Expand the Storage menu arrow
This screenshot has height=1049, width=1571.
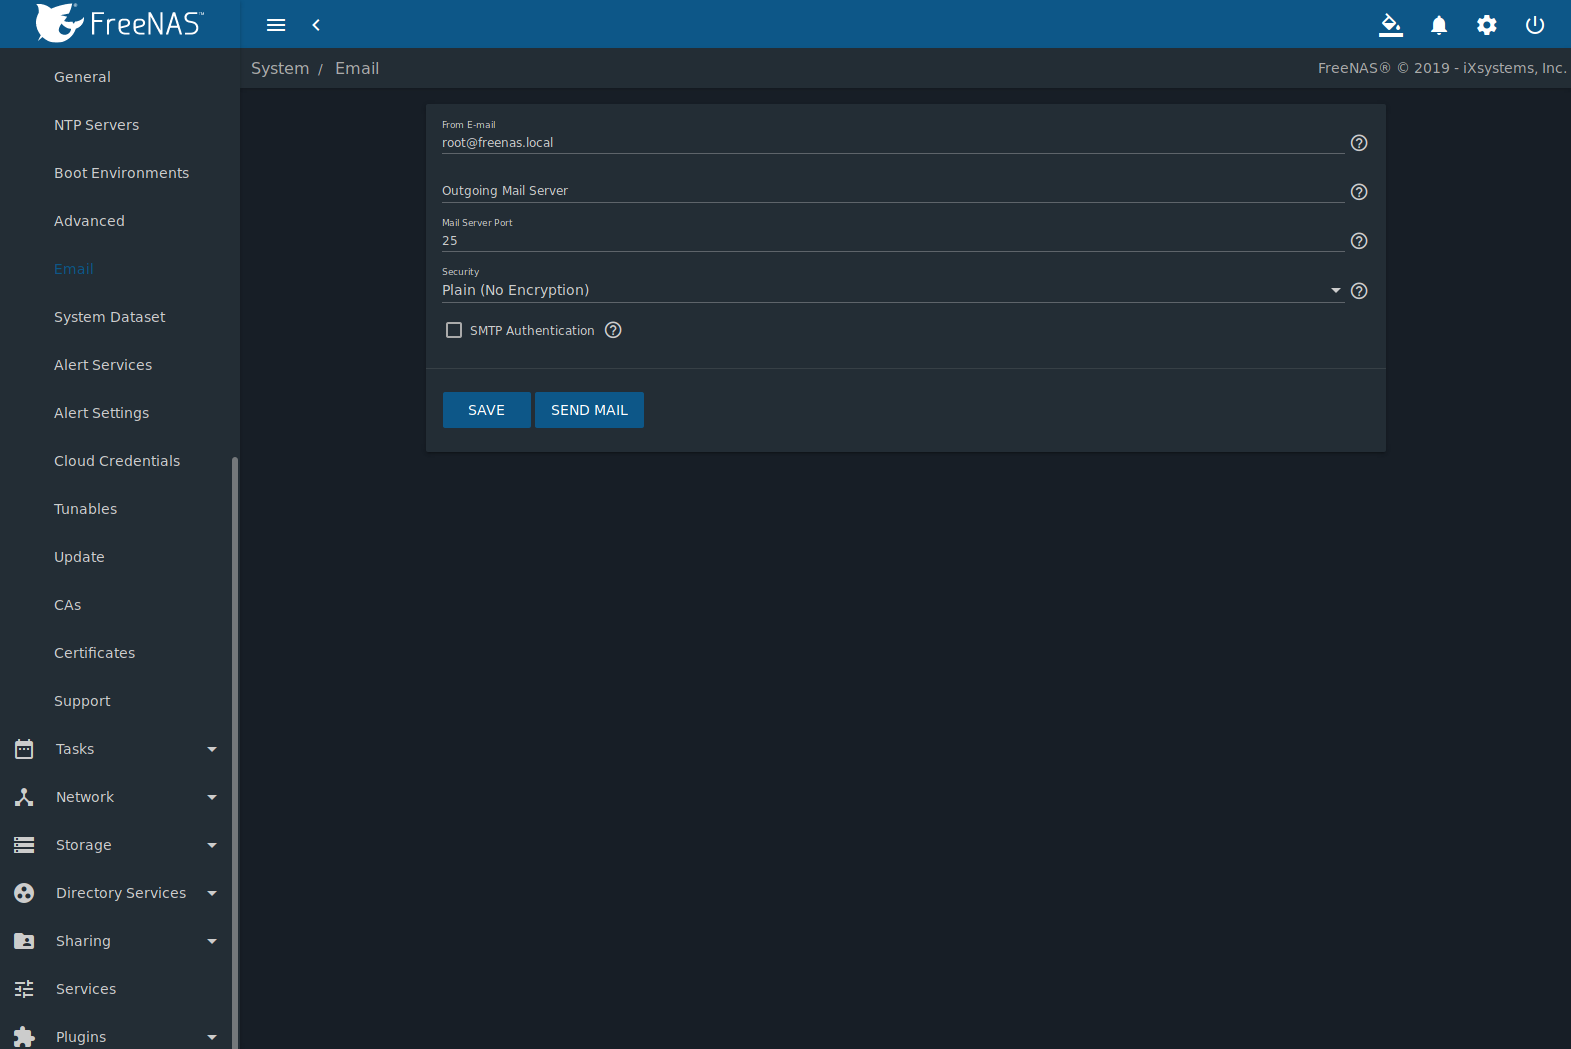212,845
